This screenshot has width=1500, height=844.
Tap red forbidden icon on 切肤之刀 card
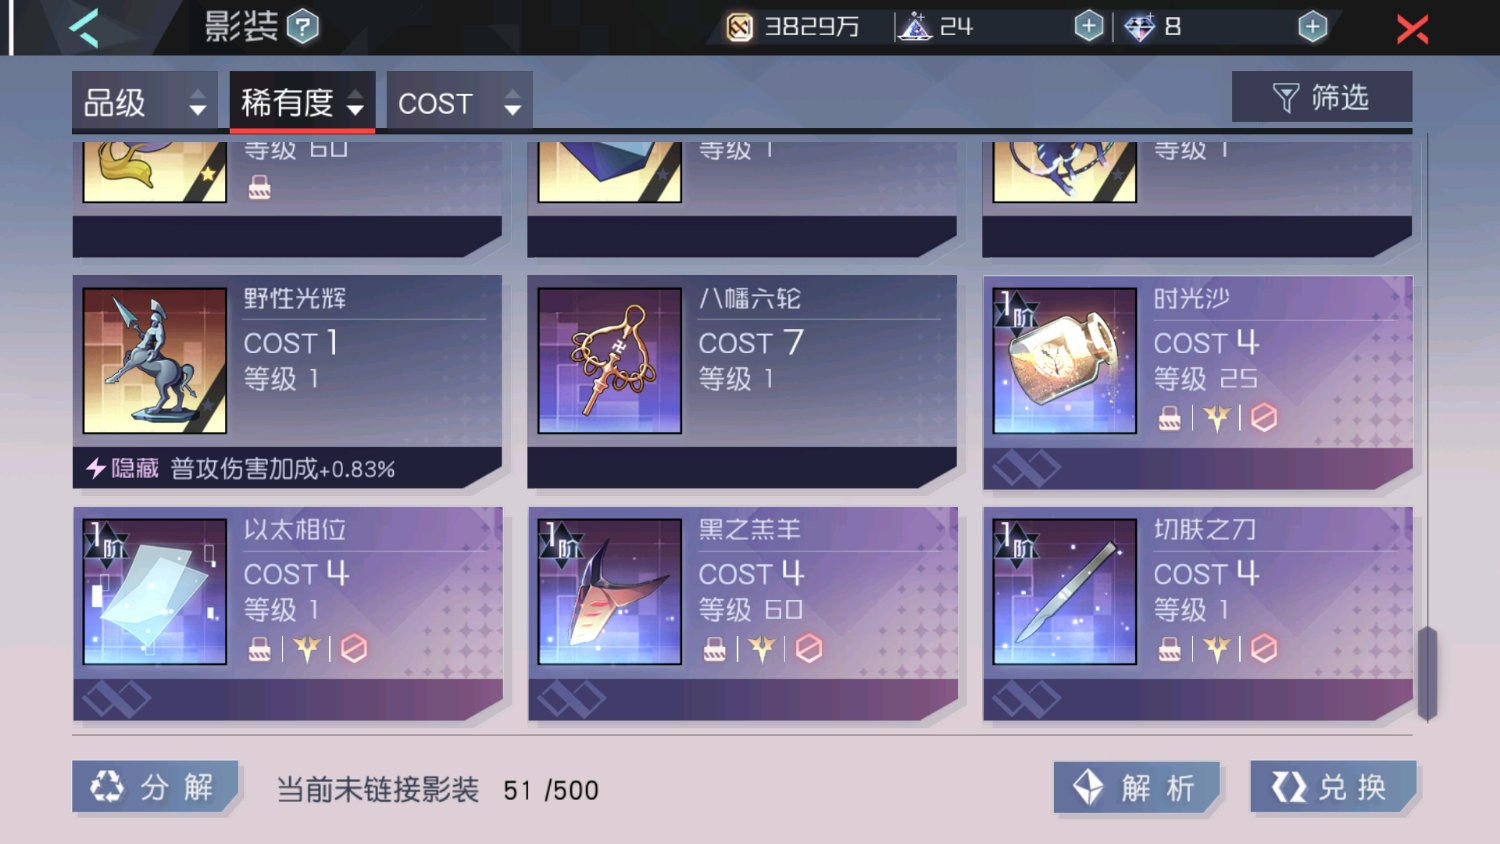[x=1264, y=649]
